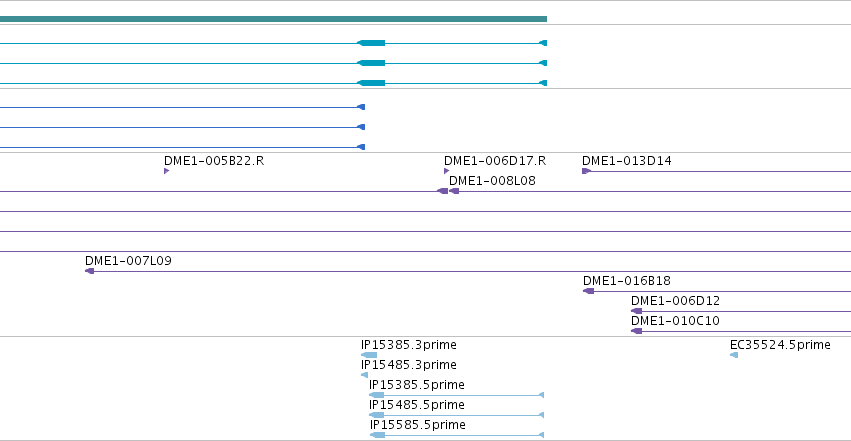851x441 pixels.
Task: Select the DME1-008L08 feature label
Action: click(x=492, y=181)
